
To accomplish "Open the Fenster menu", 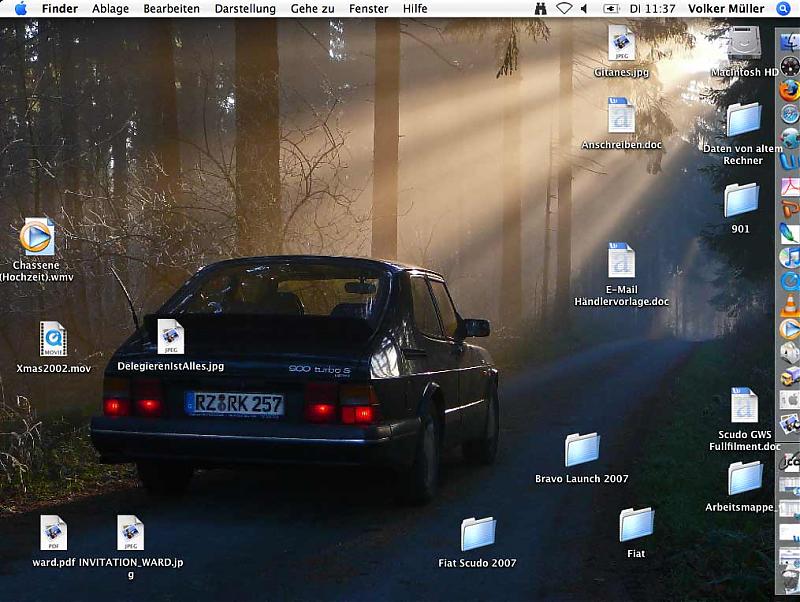I will pos(368,9).
